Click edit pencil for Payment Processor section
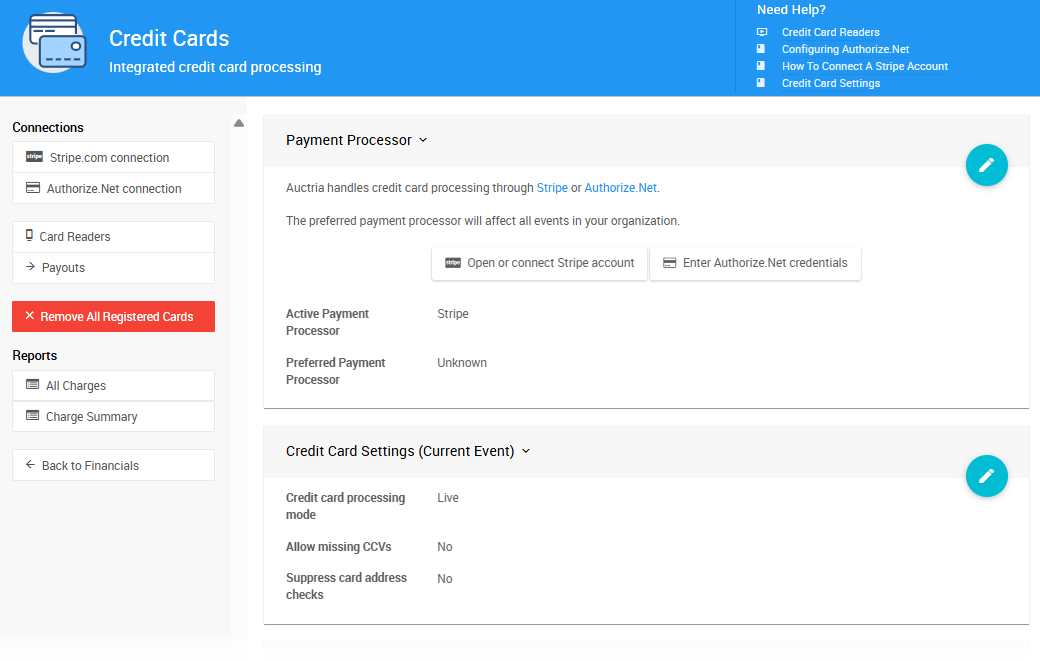This screenshot has height=661, width=1040. [x=986, y=165]
